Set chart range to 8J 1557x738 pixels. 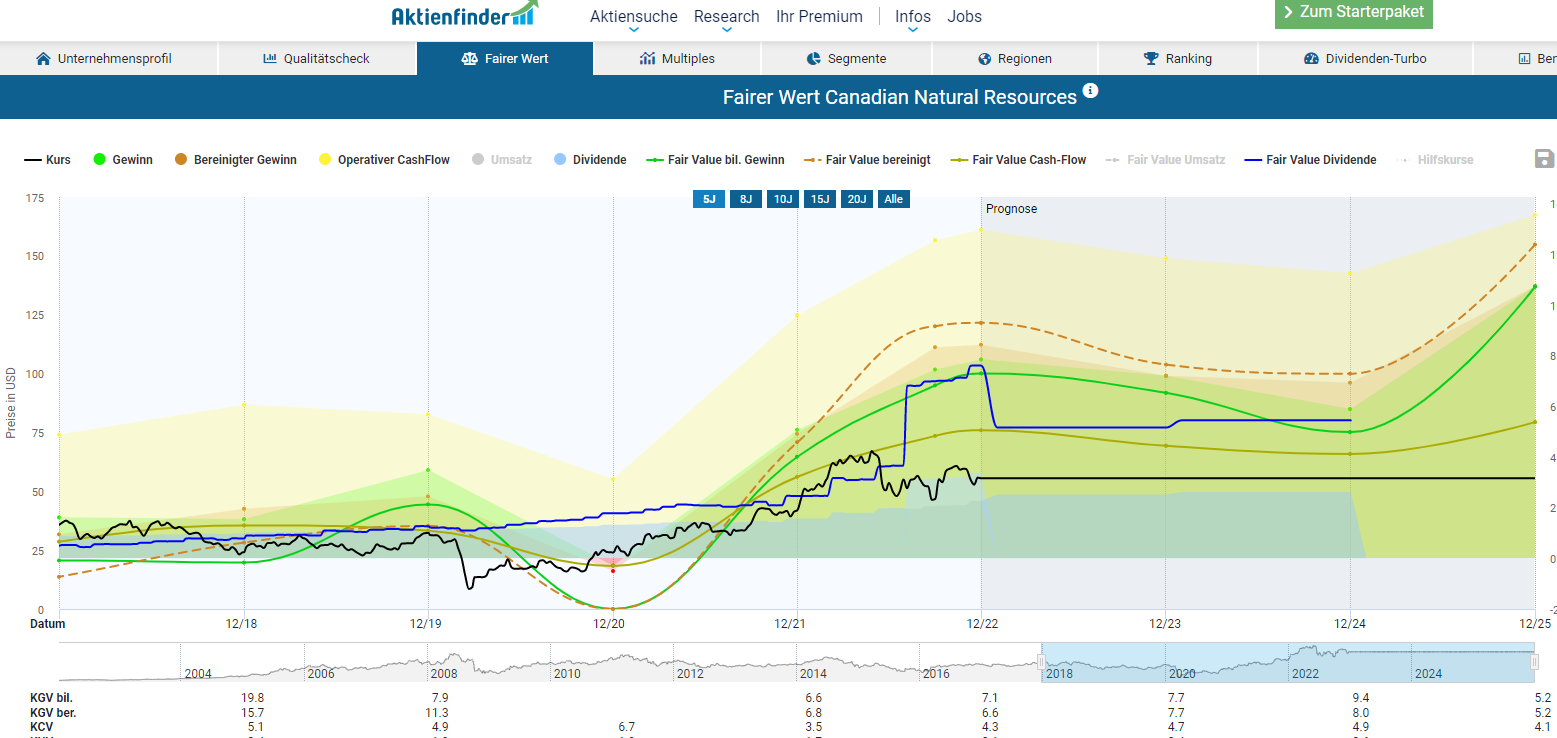746,199
